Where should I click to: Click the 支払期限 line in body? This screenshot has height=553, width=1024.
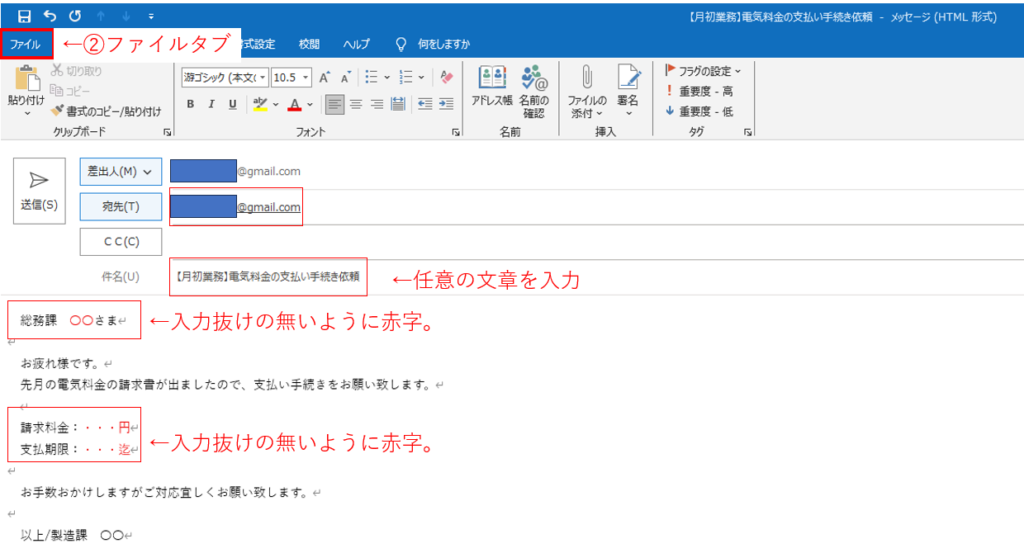(79, 449)
